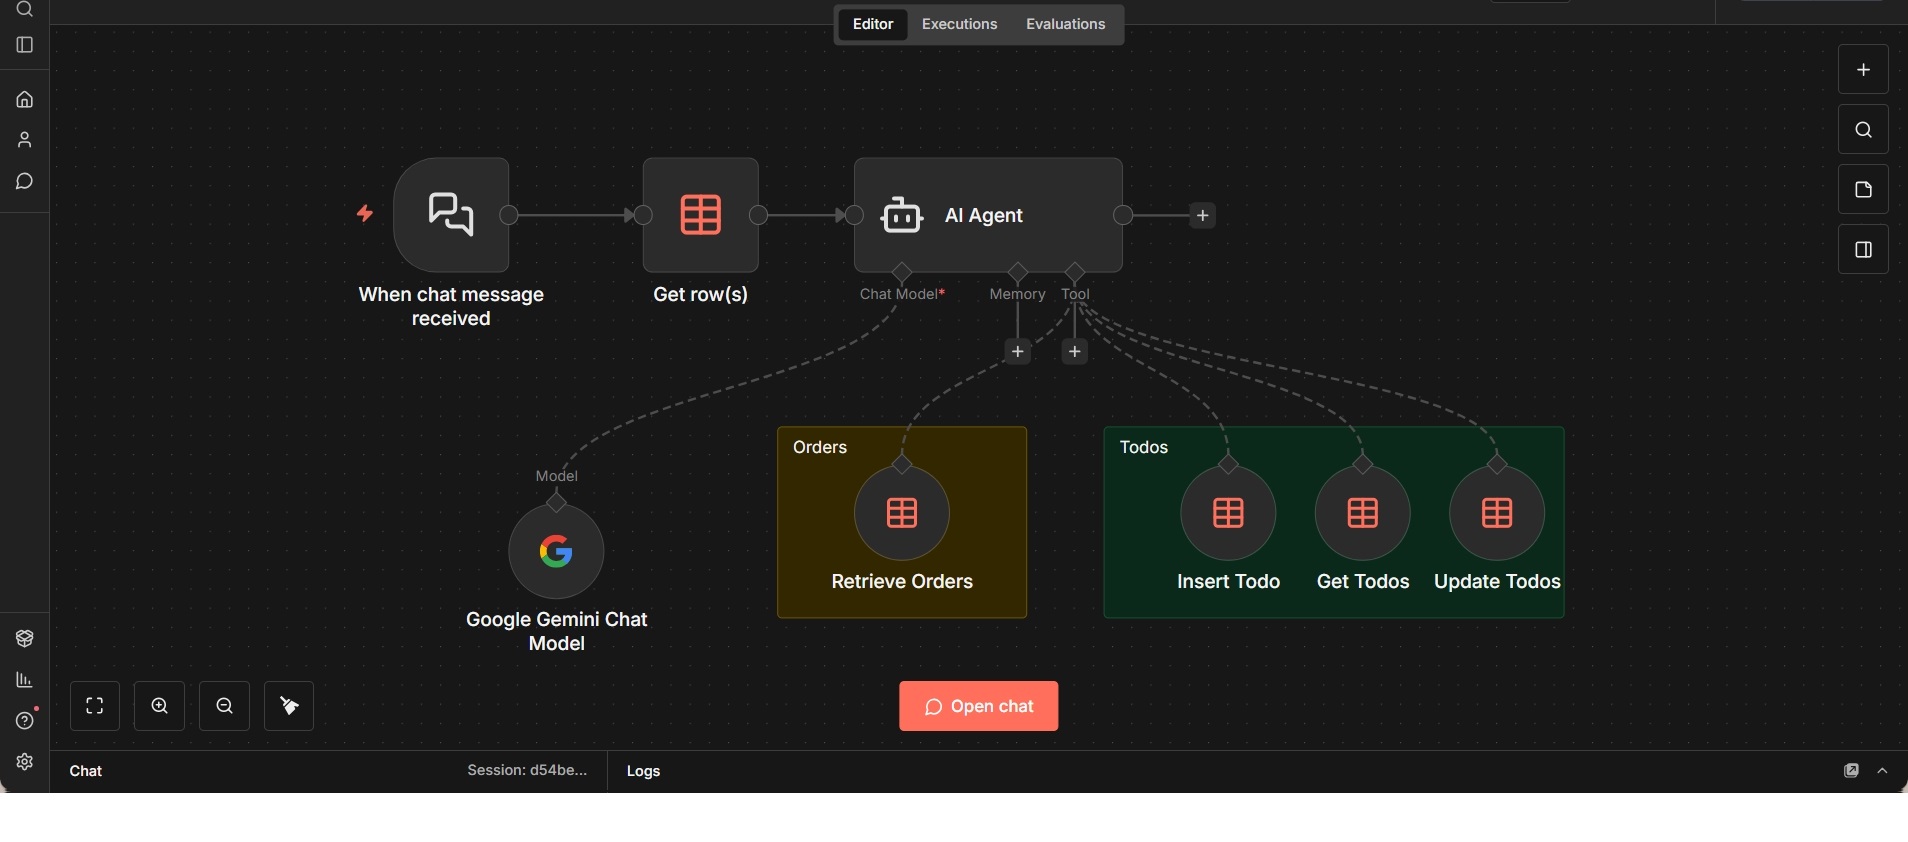Toggle the left sidebar panel icon
1908x842 pixels.
25,45
